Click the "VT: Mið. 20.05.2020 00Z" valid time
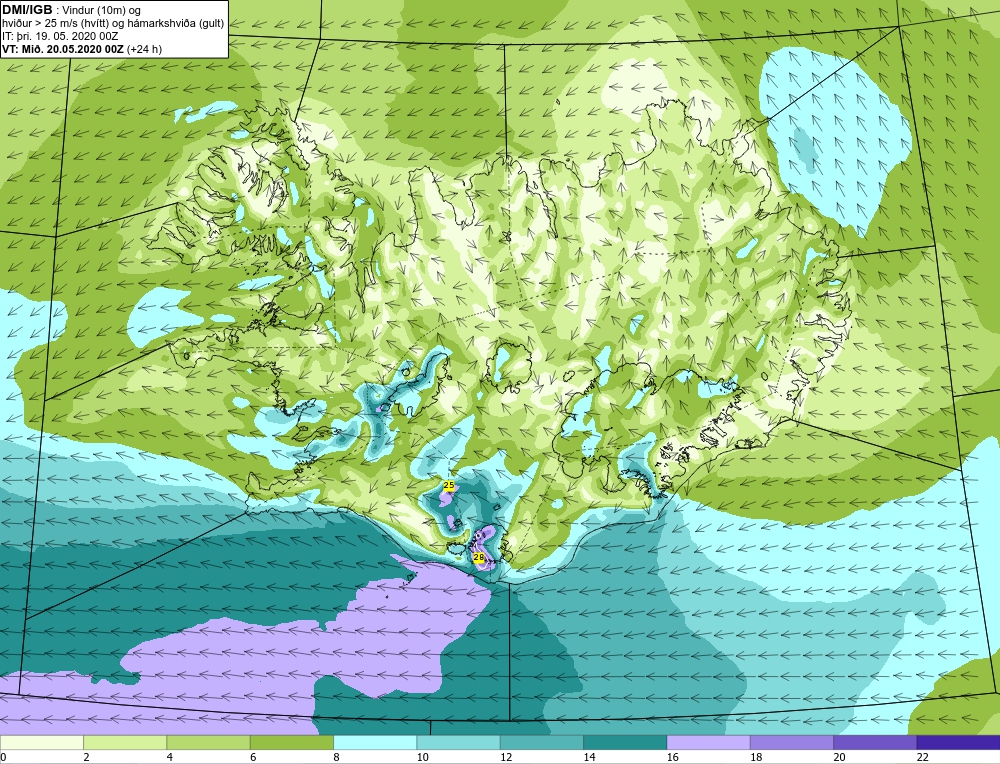 (x=62, y=49)
